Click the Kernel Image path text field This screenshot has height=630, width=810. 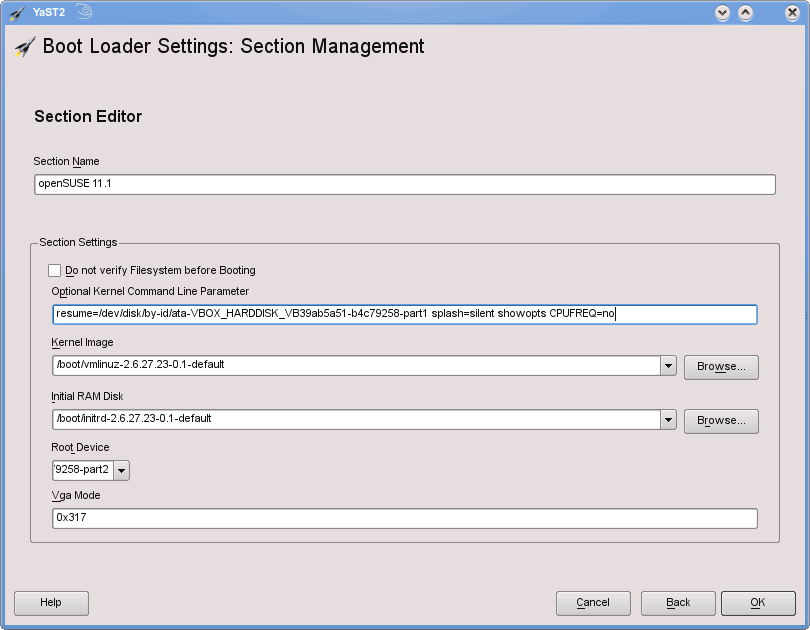(356, 366)
